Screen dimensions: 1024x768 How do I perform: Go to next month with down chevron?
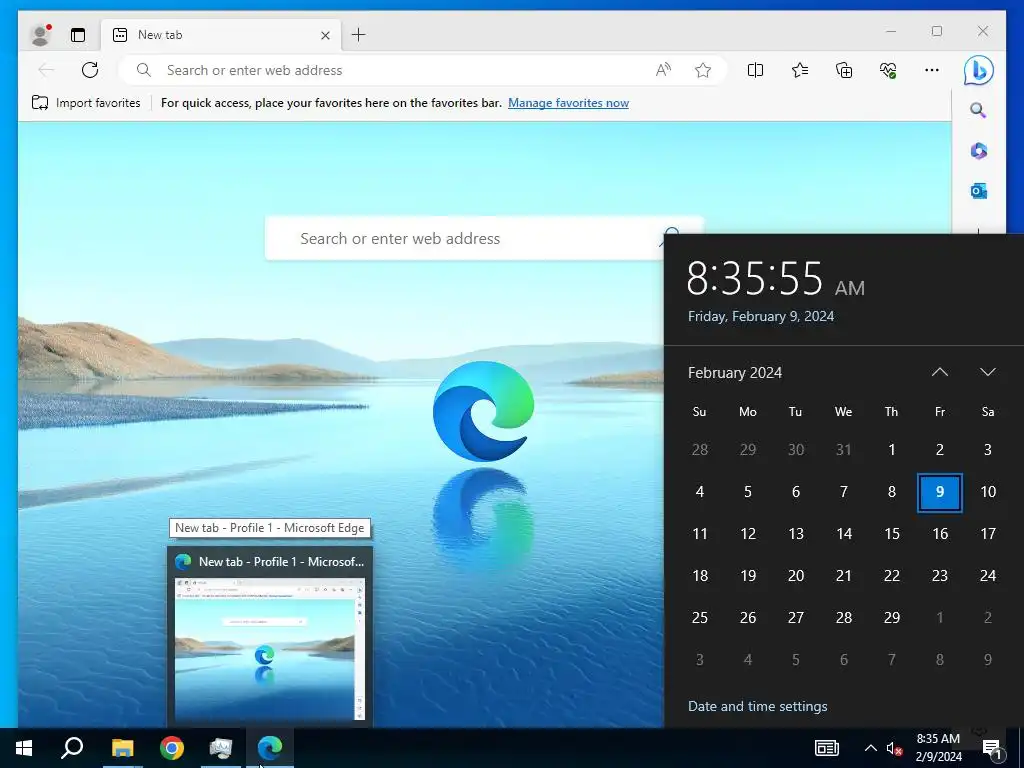[x=987, y=372]
